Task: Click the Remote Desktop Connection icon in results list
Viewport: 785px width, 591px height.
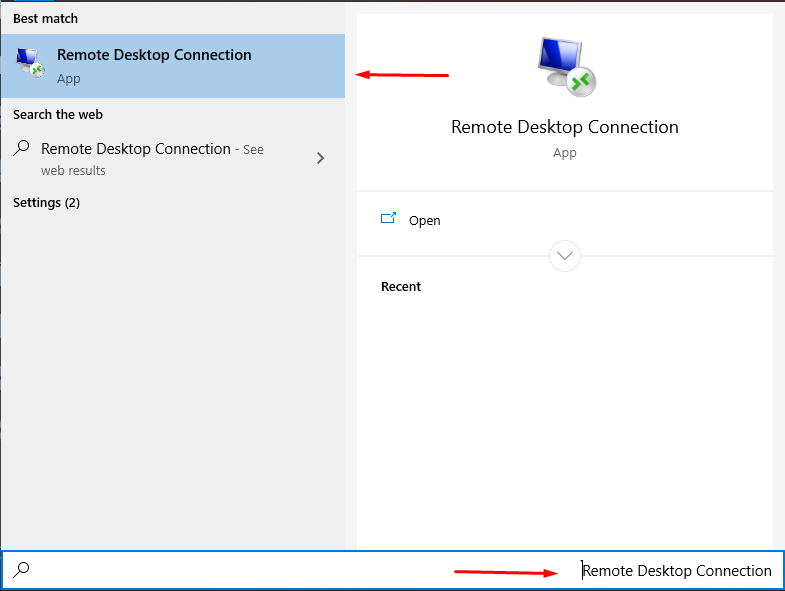Action: (x=30, y=63)
